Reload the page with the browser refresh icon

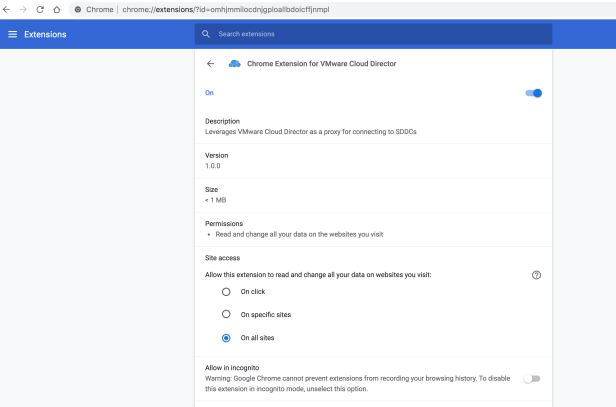[39, 9]
